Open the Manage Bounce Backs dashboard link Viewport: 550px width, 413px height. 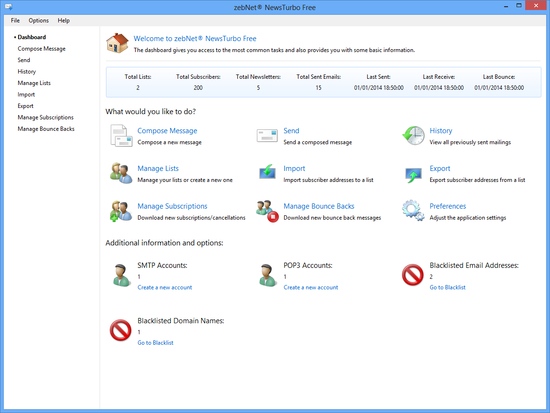click(318, 206)
